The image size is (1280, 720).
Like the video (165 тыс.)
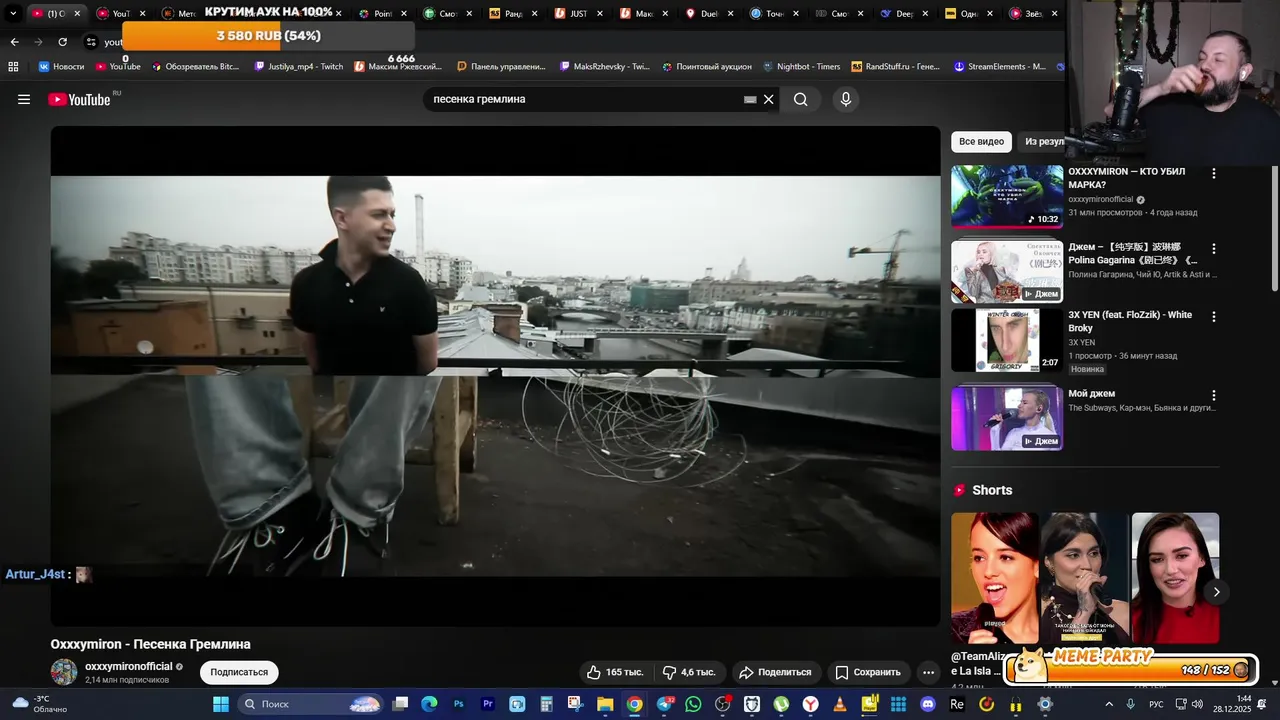[x=615, y=672]
